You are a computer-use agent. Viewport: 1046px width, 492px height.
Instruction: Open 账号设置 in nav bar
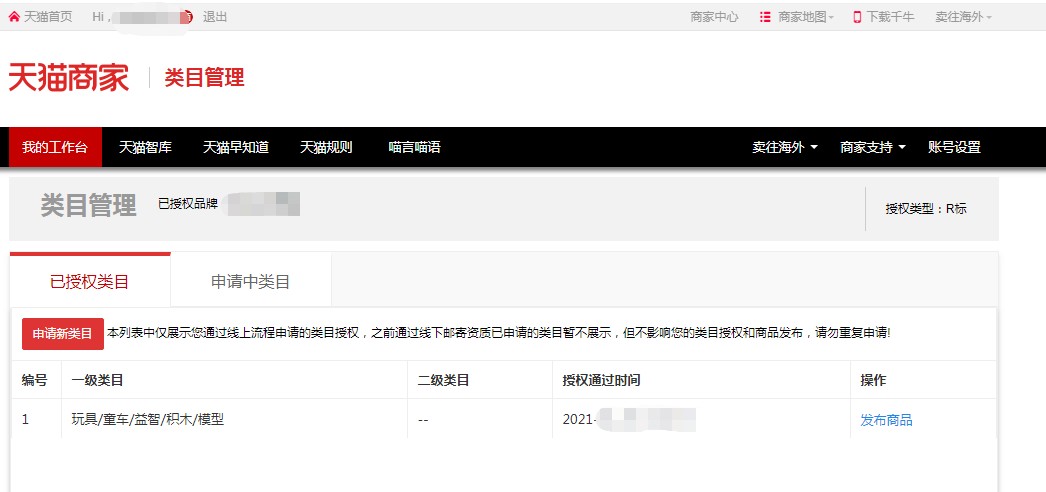coord(955,147)
